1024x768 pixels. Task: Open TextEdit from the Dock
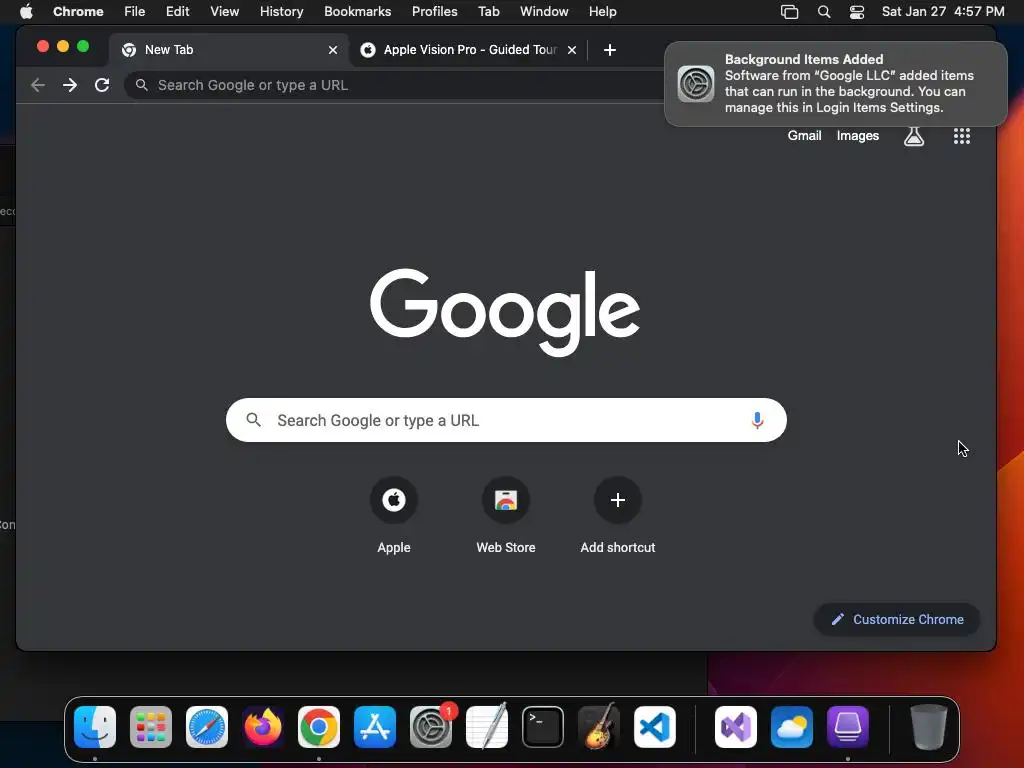487,727
